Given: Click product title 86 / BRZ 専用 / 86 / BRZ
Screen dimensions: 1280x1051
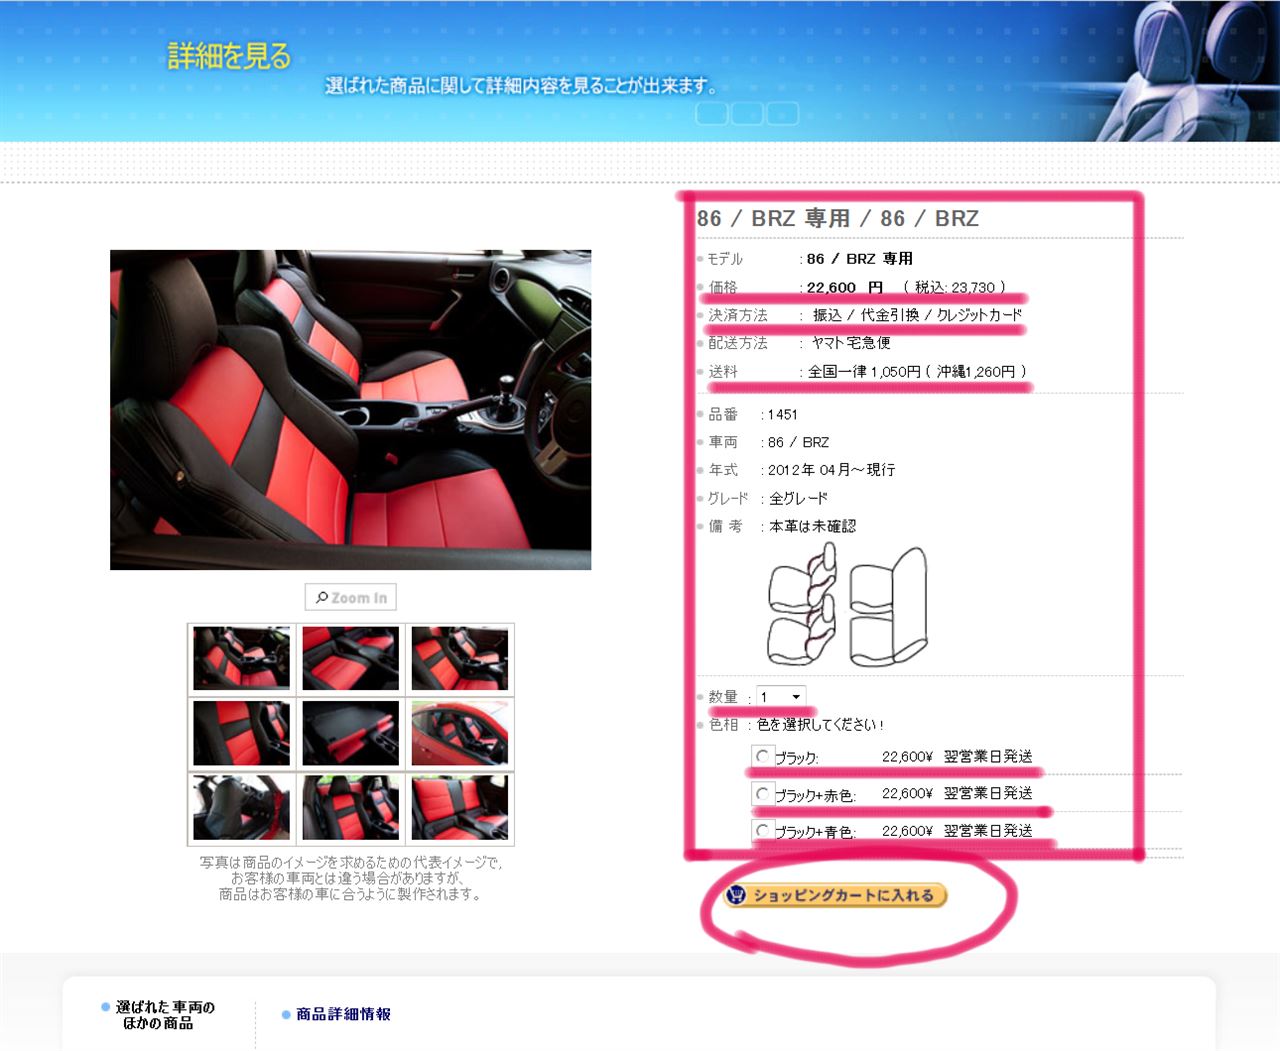Looking at the screenshot, I should pos(838,218).
